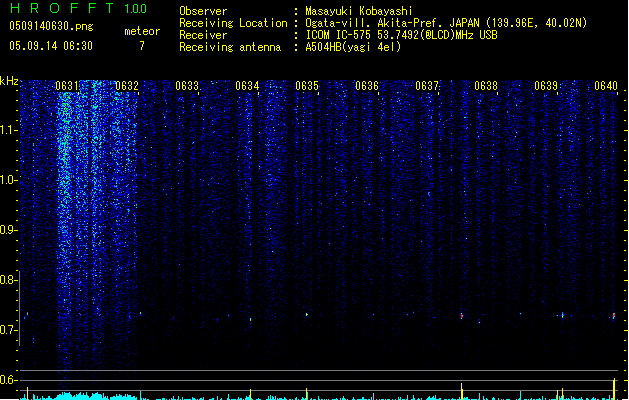Click the tall yellow detection spike at 0640

614,388
